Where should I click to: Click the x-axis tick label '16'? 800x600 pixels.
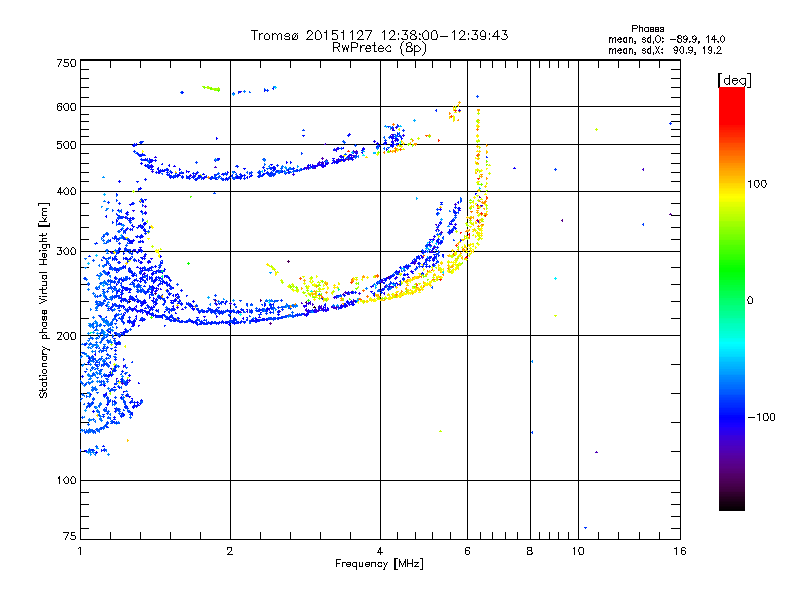[x=680, y=551]
